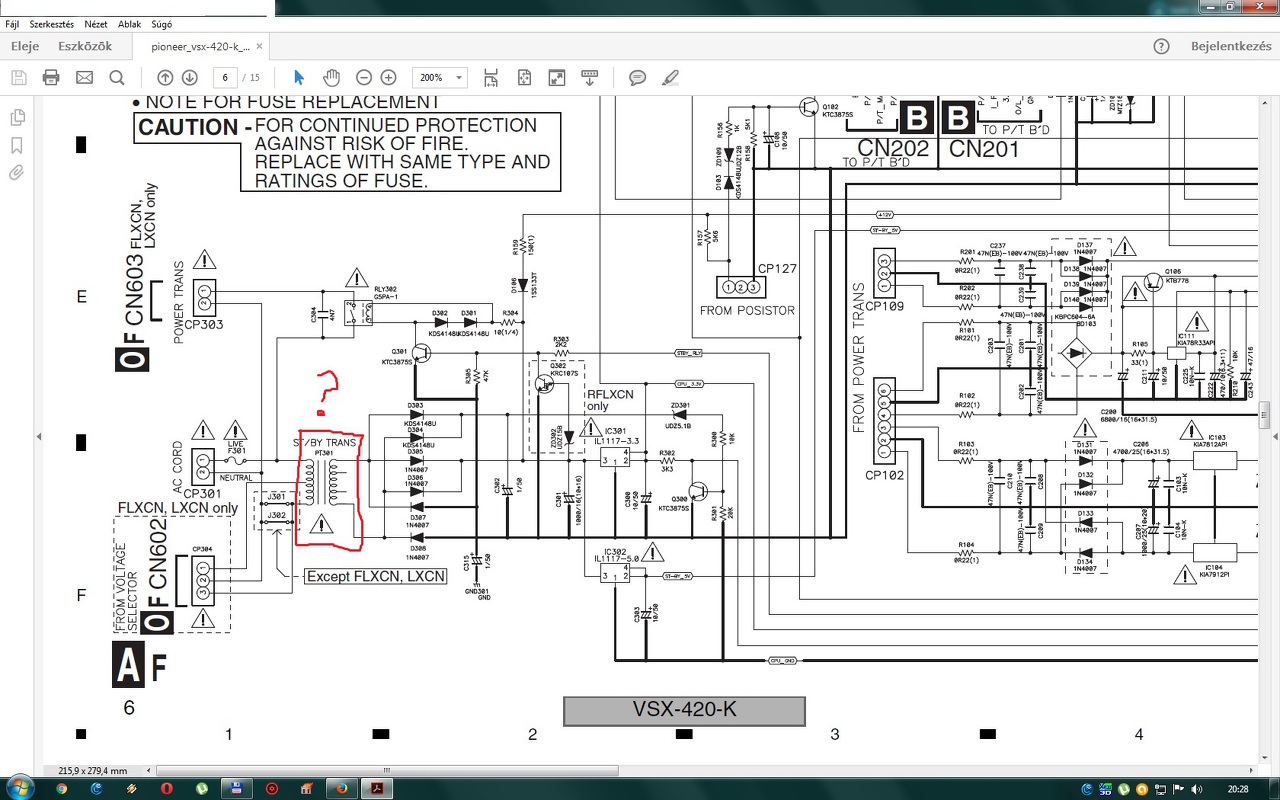Expand the left navigation pane arrow
1280x800 pixels.
click(38, 436)
